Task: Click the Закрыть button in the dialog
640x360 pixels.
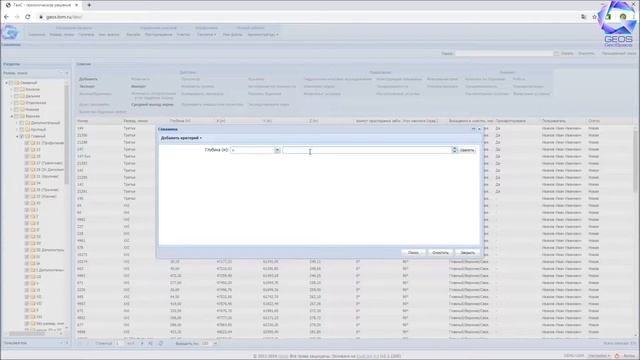Action: coord(467,253)
